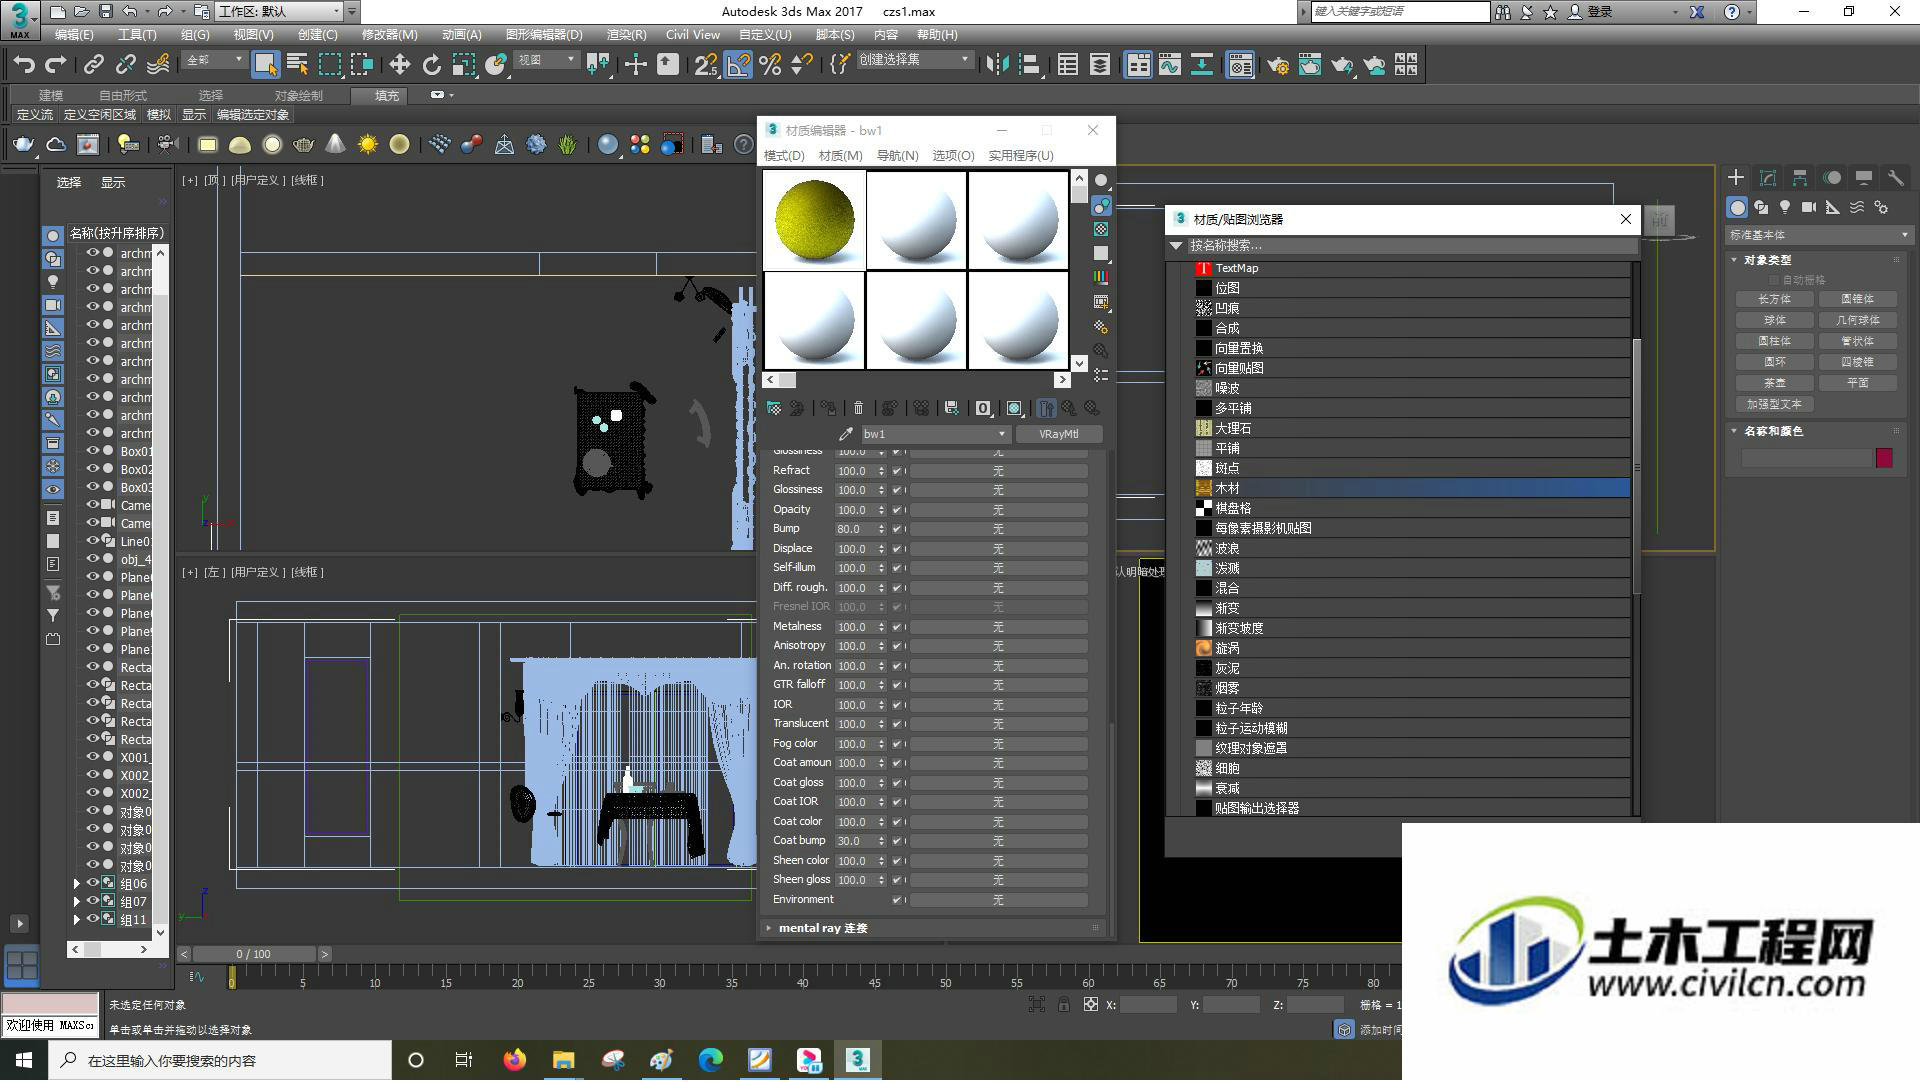Click the Mirror tool icon
This screenshot has height=1082, width=1920.
(x=997, y=65)
